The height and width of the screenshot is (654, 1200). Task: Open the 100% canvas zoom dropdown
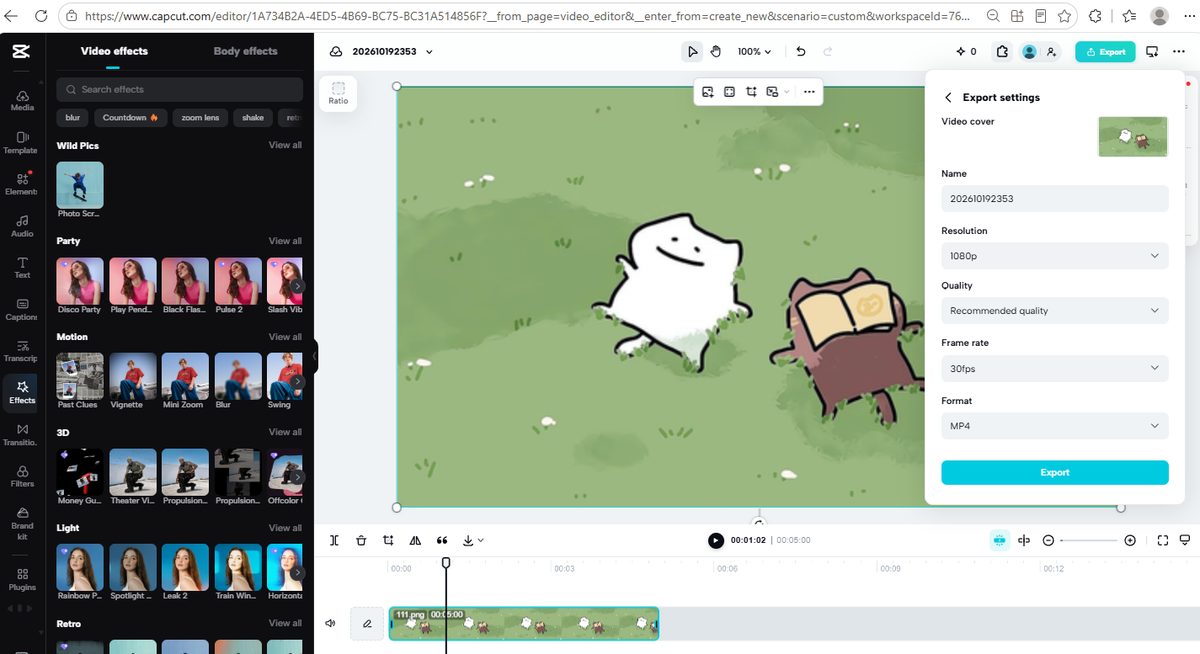755,51
